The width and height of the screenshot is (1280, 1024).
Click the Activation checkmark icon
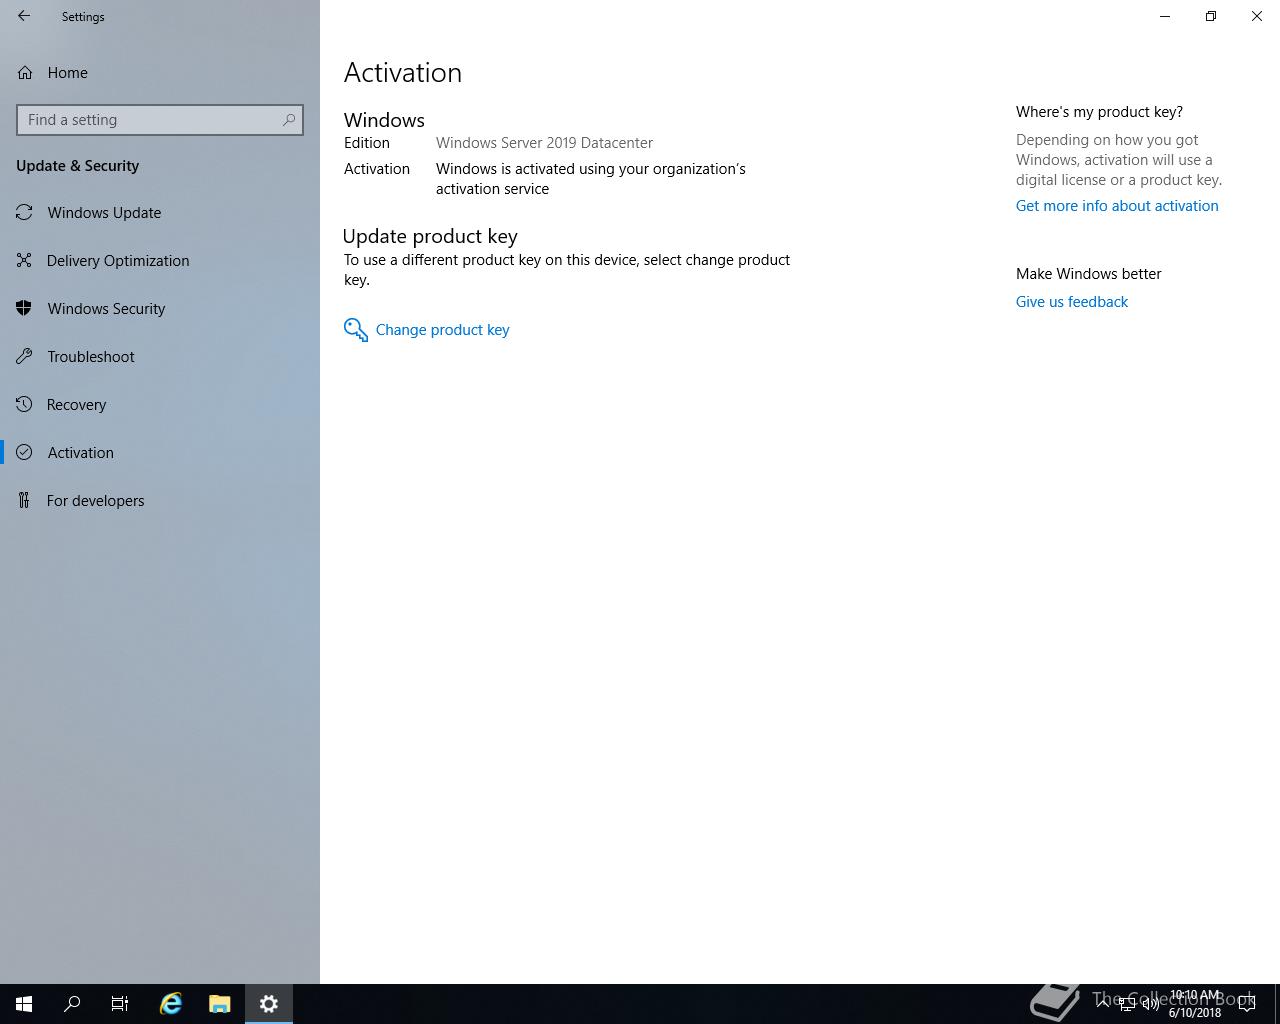pyautogui.click(x=24, y=453)
